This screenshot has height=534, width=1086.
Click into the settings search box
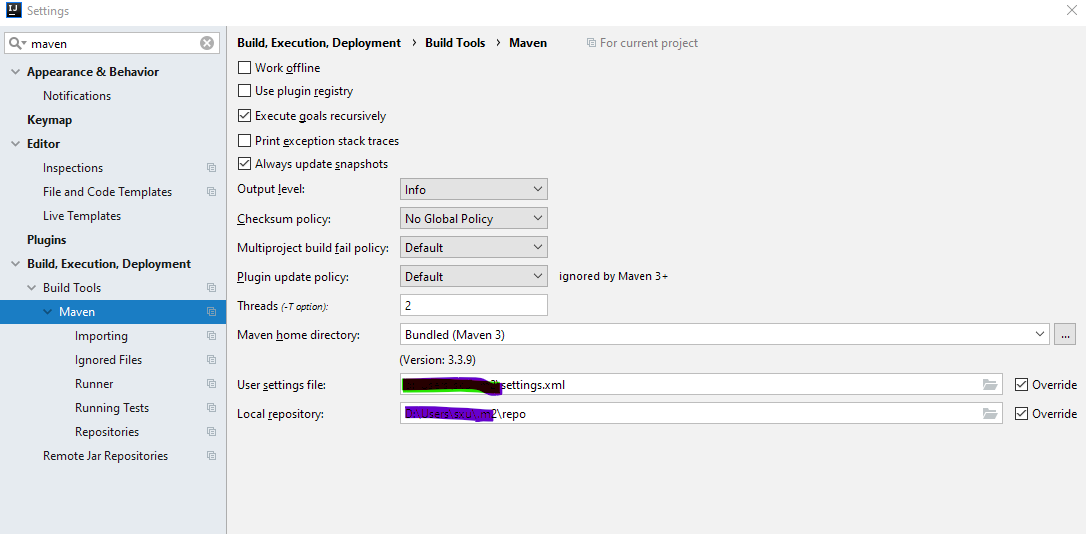pyautogui.click(x=114, y=43)
